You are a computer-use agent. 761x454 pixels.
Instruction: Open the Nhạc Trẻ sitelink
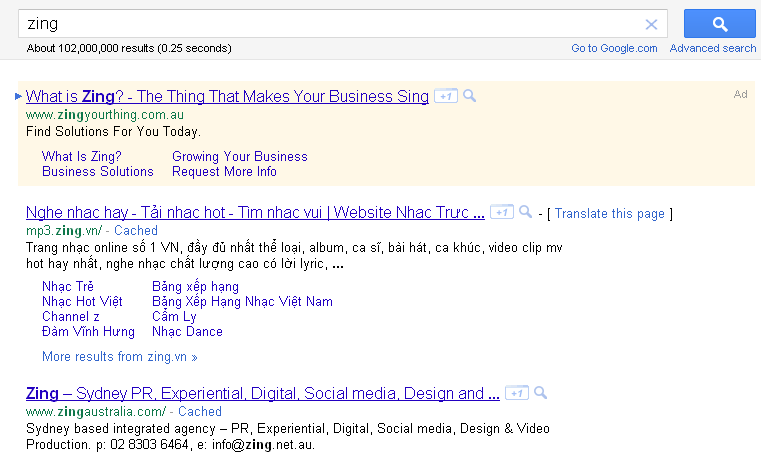coord(68,286)
